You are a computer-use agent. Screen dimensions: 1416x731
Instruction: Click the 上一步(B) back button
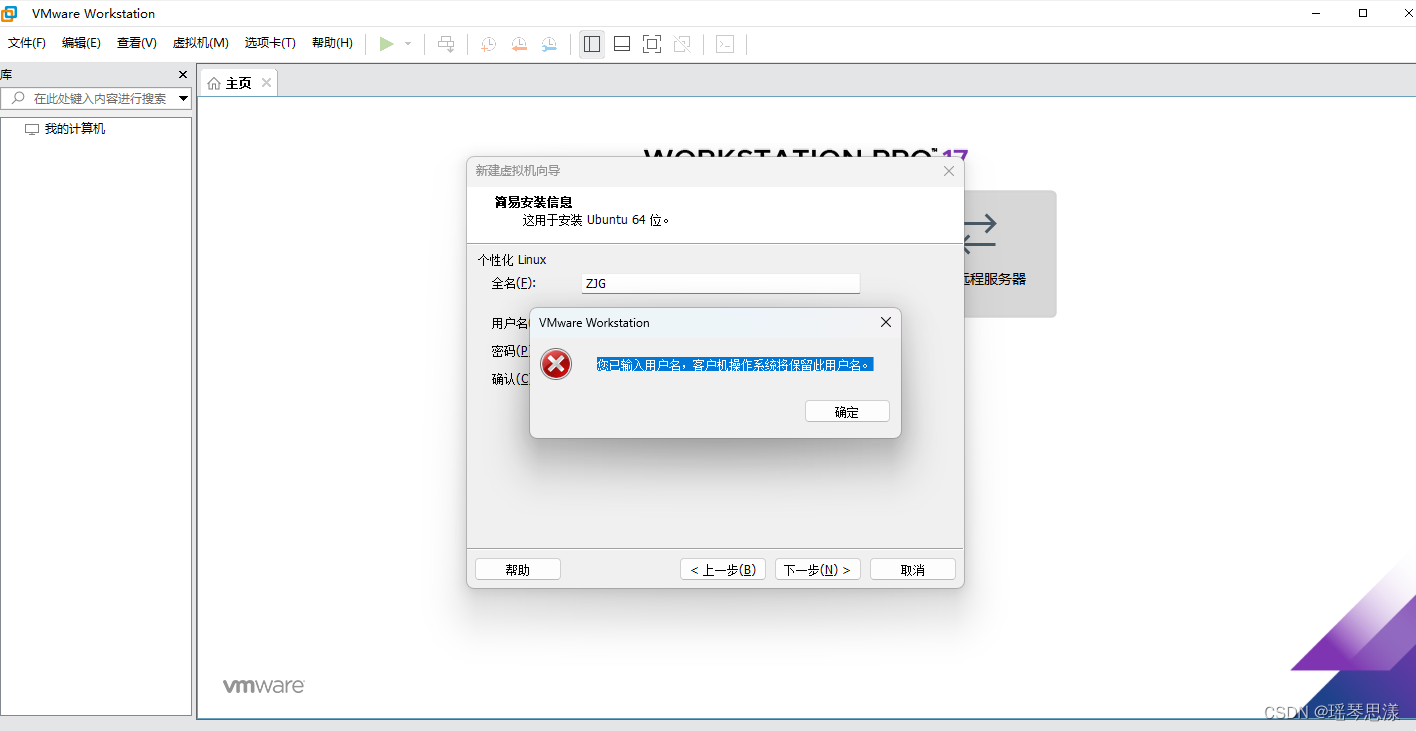pyautogui.click(x=723, y=569)
